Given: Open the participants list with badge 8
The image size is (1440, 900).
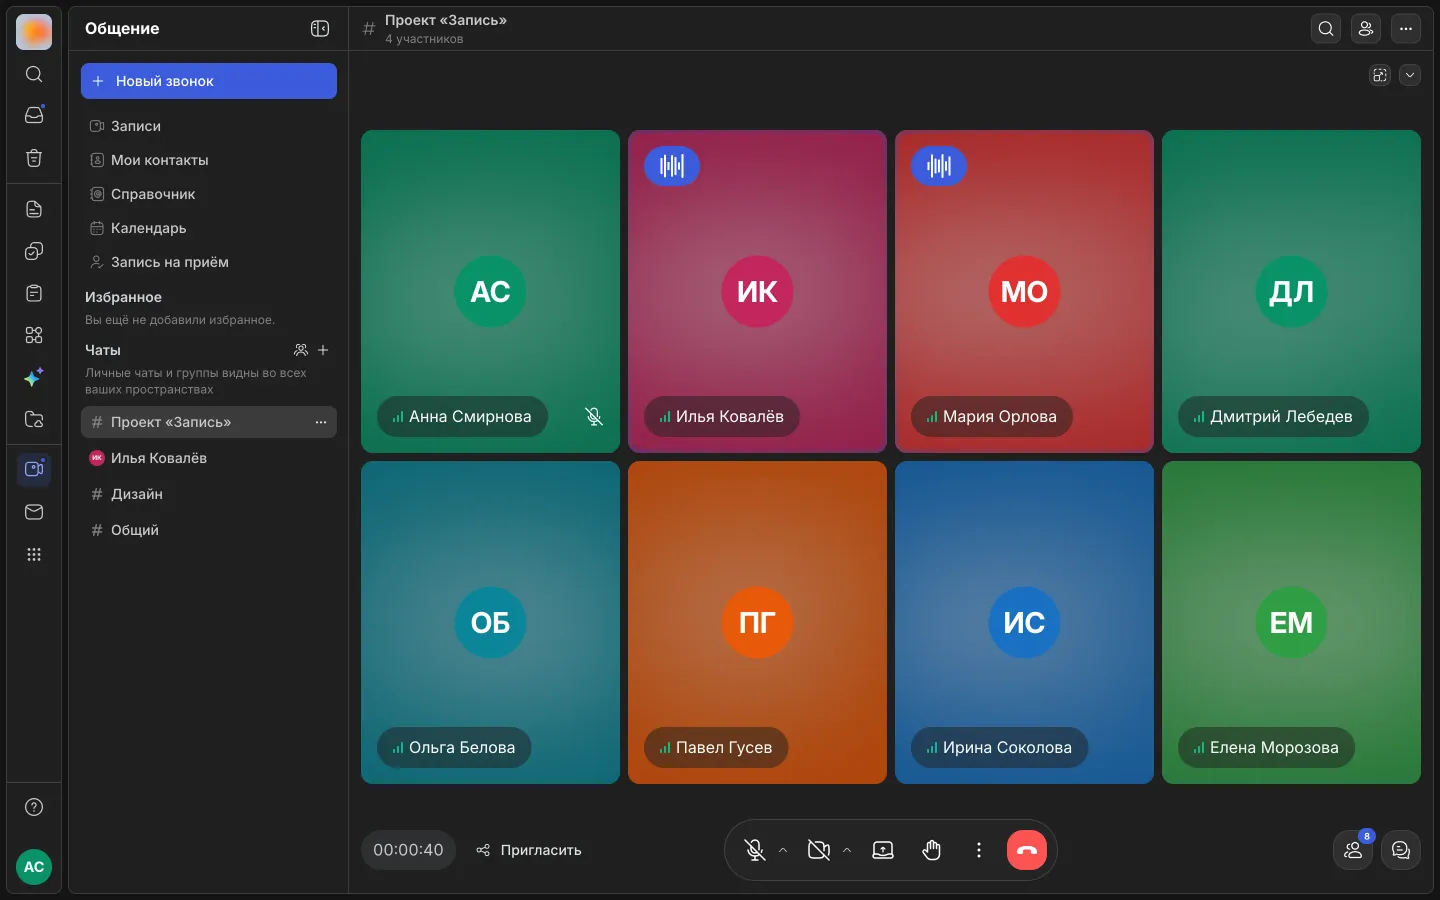Looking at the screenshot, I should [x=1354, y=850].
